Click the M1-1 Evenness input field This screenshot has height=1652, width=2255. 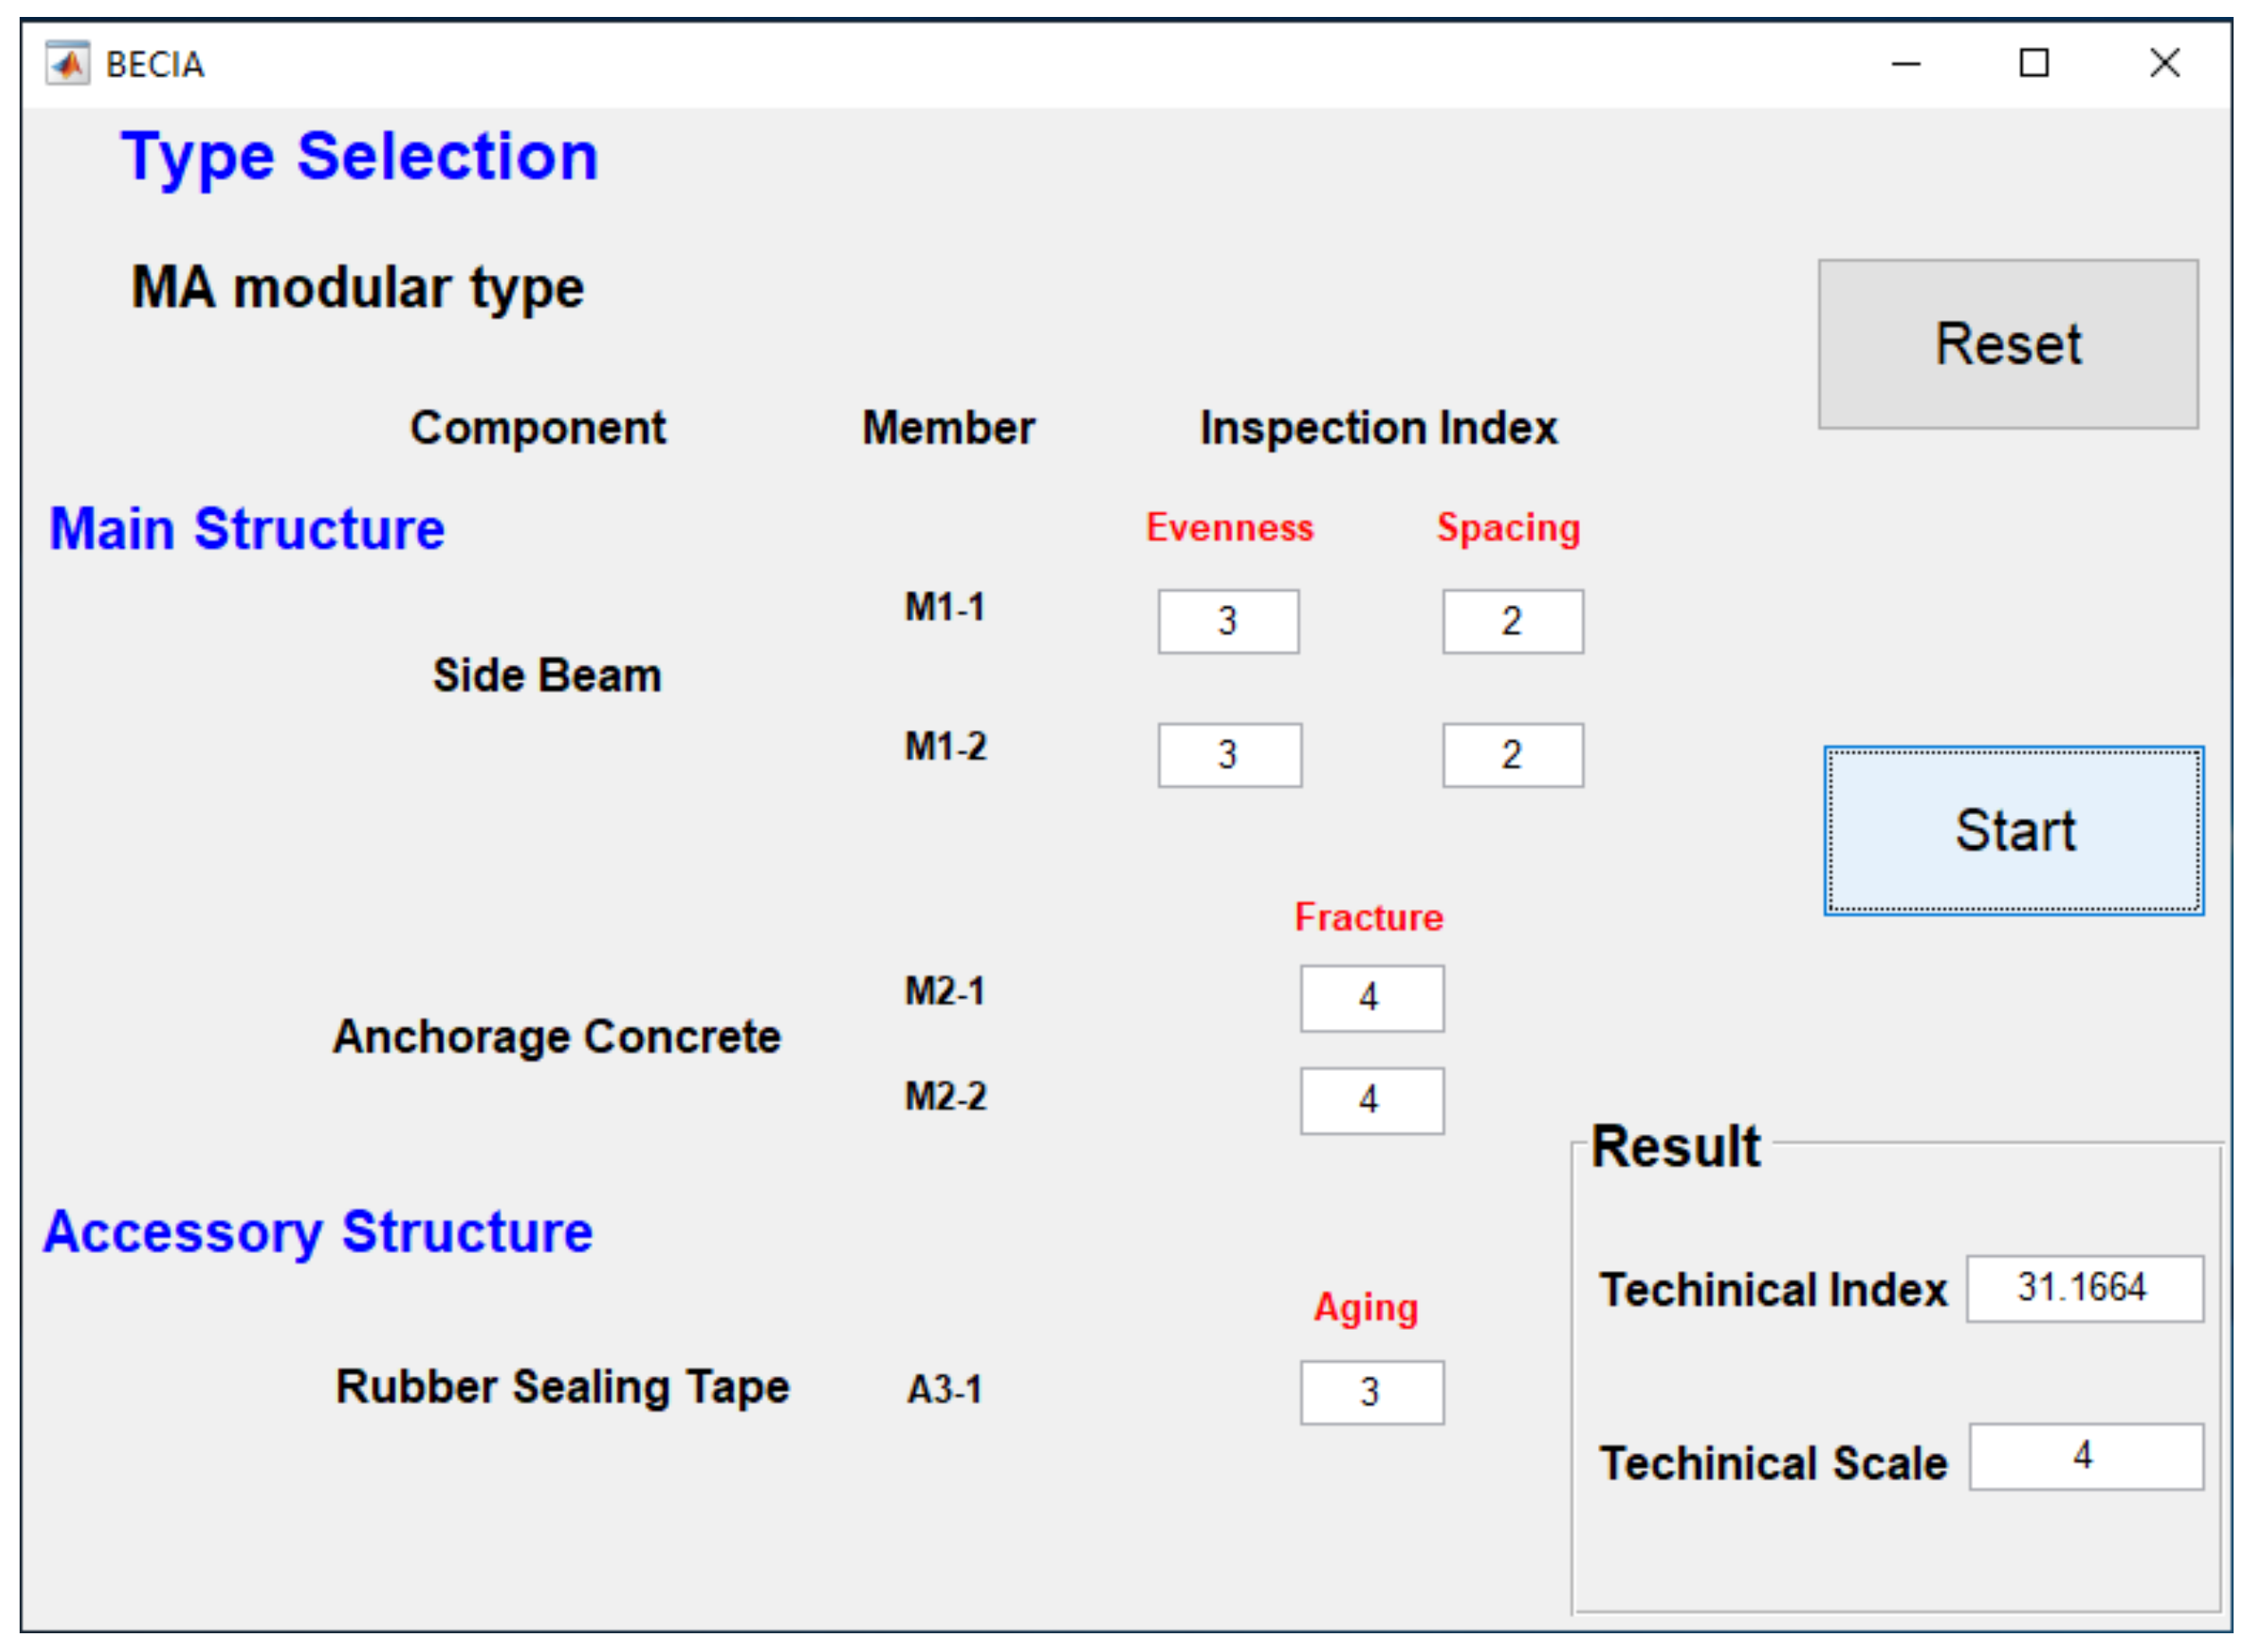[x=1228, y=621]
